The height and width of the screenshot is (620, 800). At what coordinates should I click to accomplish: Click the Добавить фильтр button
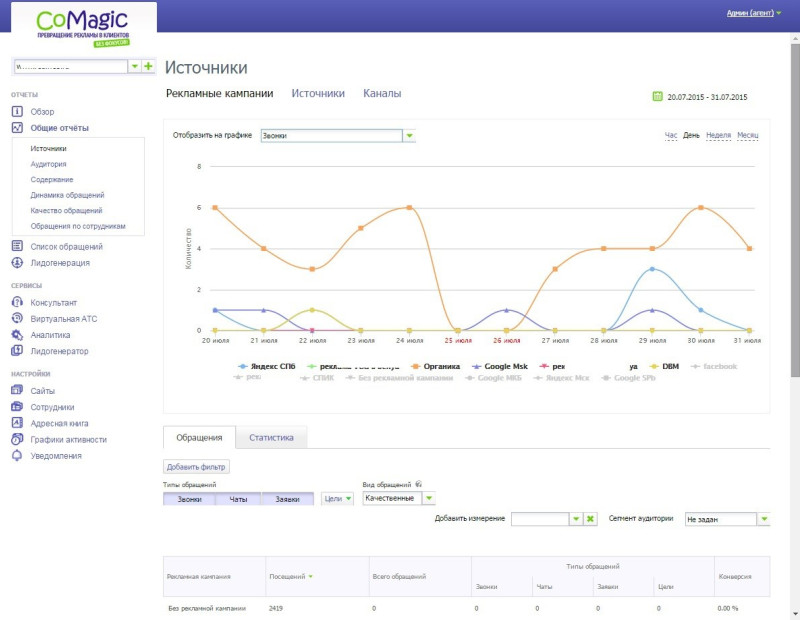(x=196, y=466)
